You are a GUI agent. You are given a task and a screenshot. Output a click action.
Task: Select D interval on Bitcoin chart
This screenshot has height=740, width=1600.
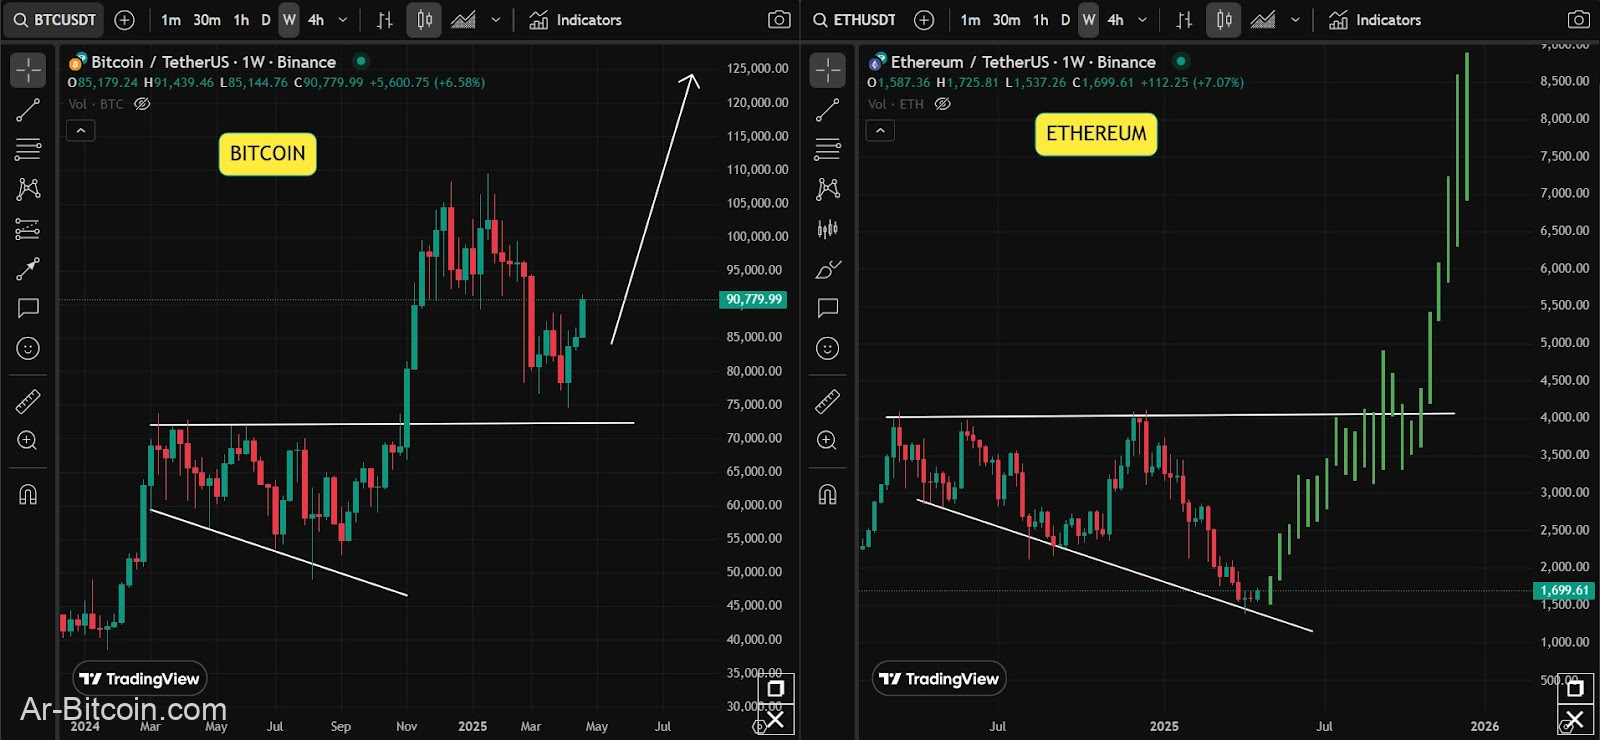[266, 20]
